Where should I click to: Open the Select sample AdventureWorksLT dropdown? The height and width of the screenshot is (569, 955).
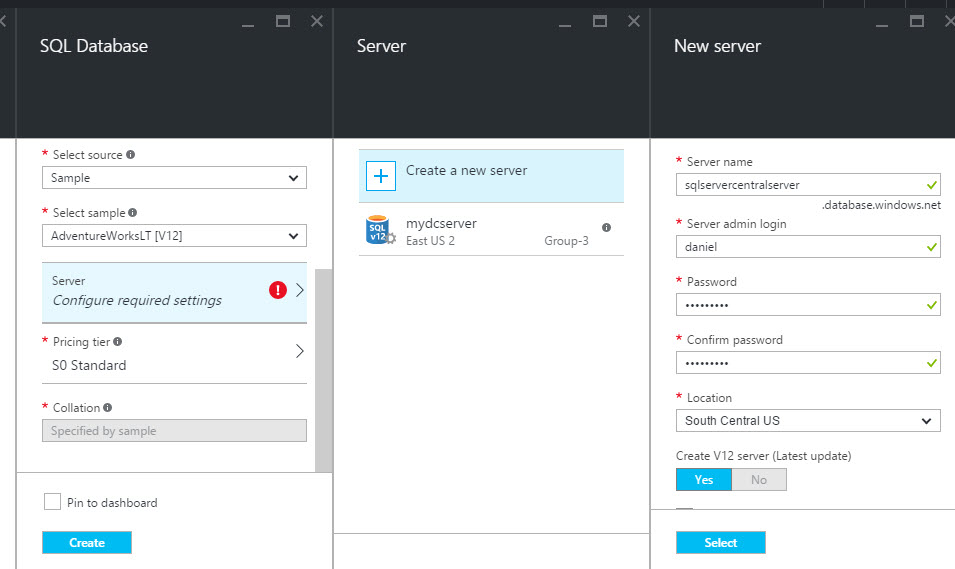point(174,236)
